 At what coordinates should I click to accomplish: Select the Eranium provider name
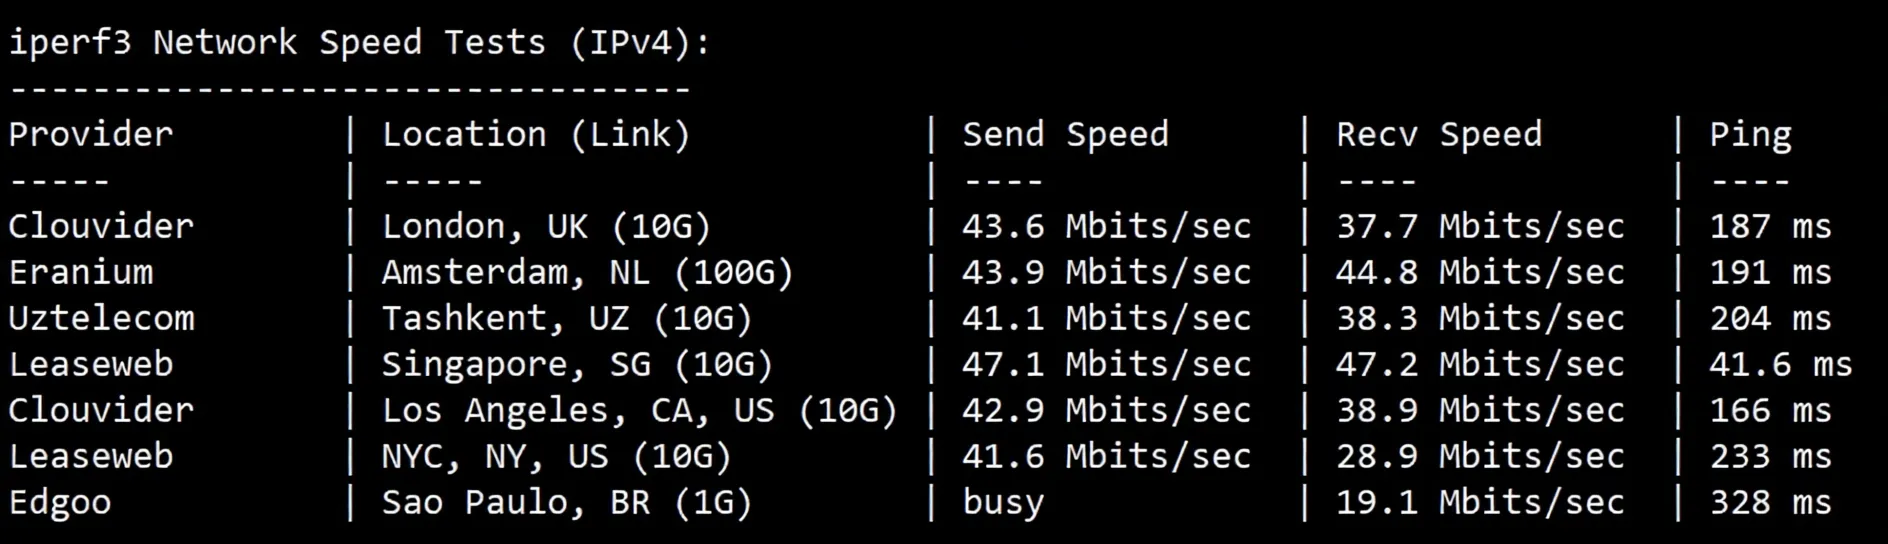pos(81,272)
